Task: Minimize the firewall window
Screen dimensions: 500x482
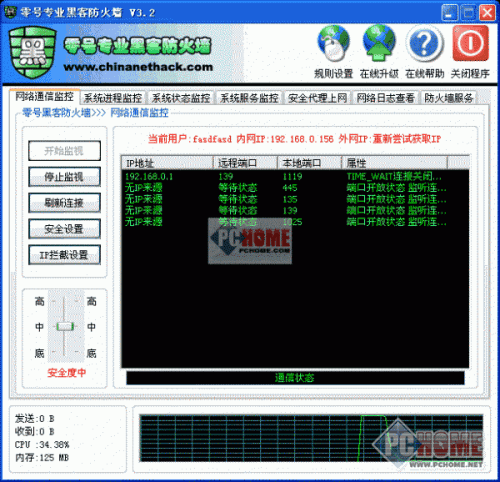Action: pyautogui.click(x=449, y=13)
